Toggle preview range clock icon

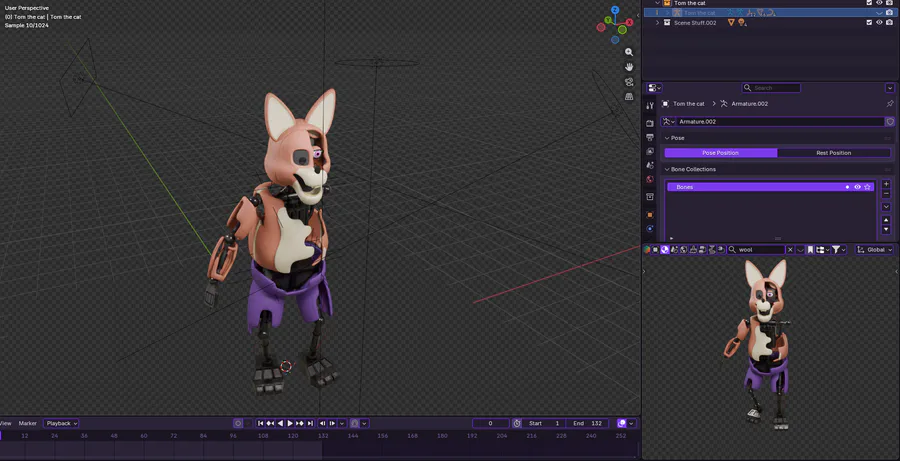click(517, 423)
